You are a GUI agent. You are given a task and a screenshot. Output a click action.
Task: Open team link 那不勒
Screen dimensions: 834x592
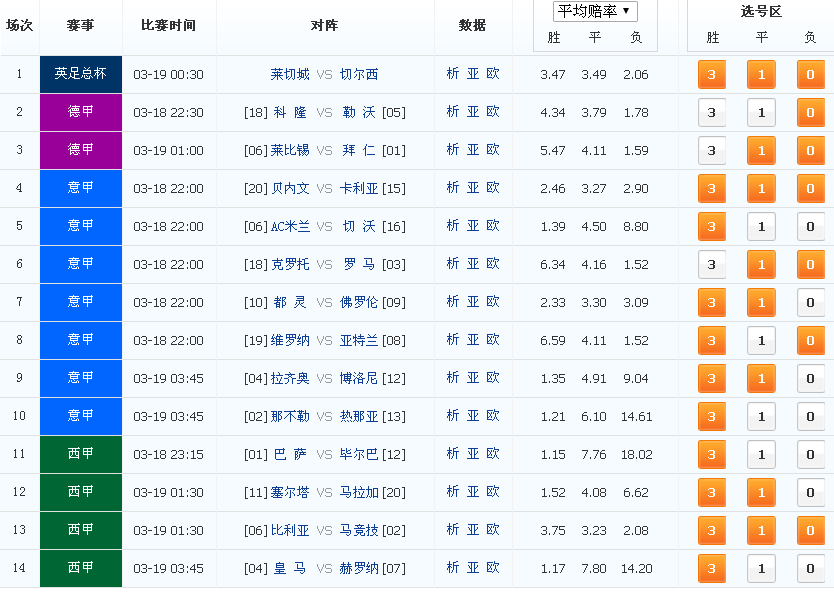[x=290, y=416]
